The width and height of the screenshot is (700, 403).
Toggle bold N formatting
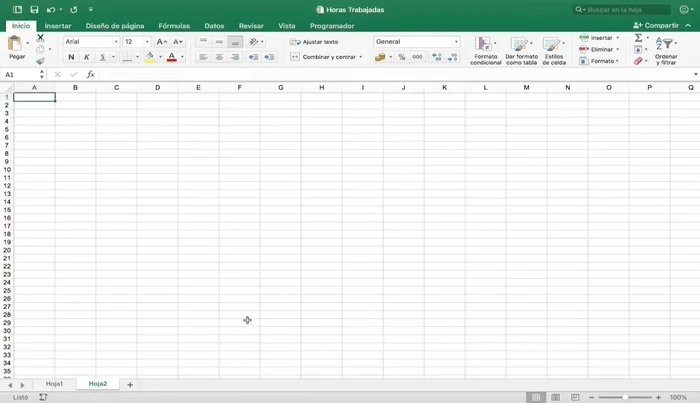(x=71, y=57)
